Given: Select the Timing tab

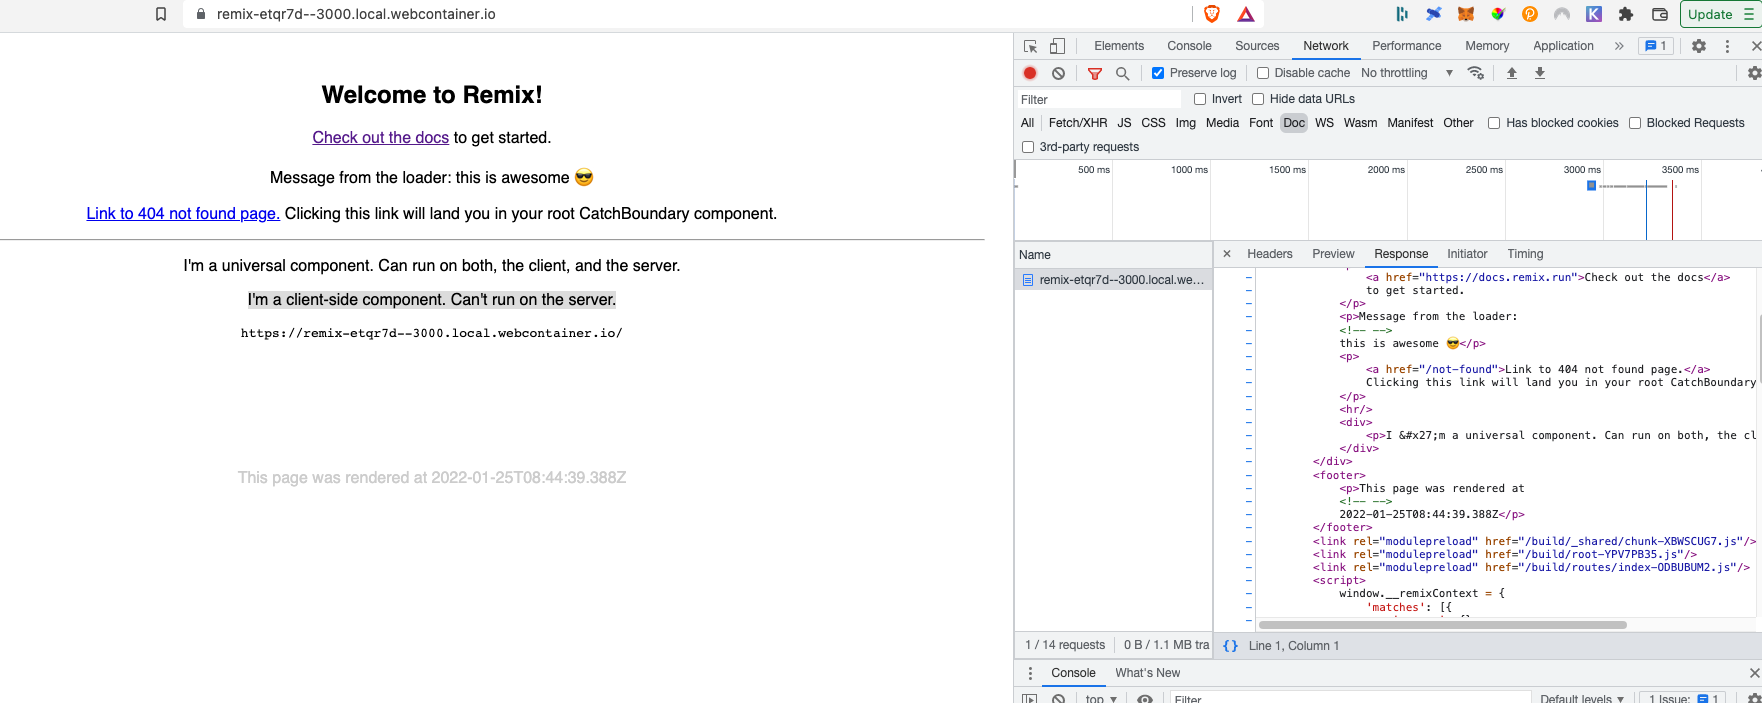Looking at the screenshot, I should pyautogui.click(x=1525, y=254).
